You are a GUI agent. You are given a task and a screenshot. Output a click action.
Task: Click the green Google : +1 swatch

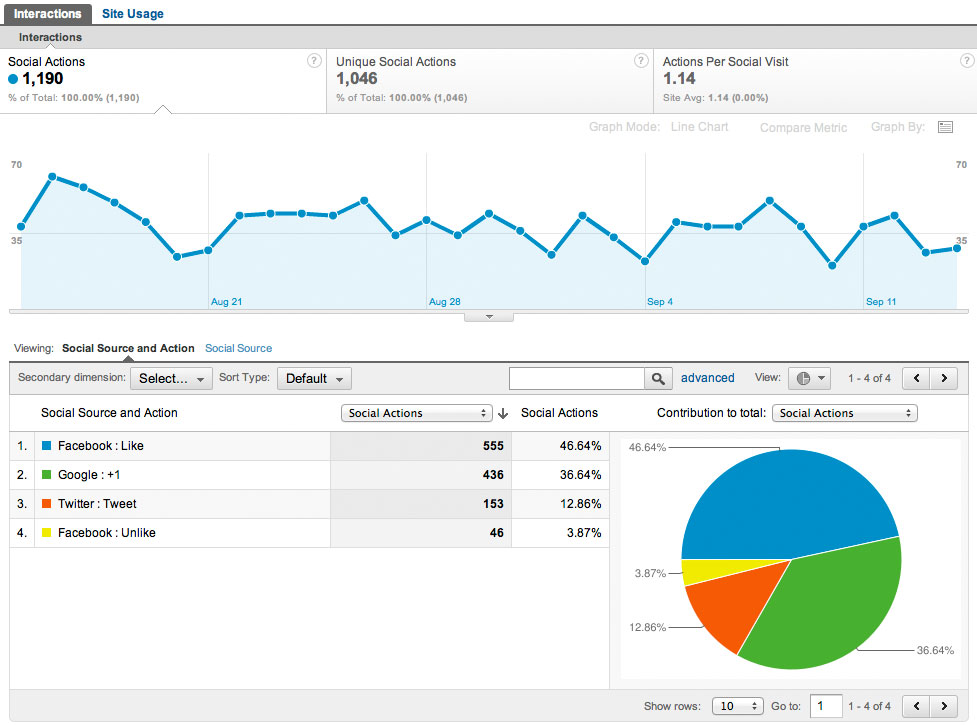(x=46, y=475)
